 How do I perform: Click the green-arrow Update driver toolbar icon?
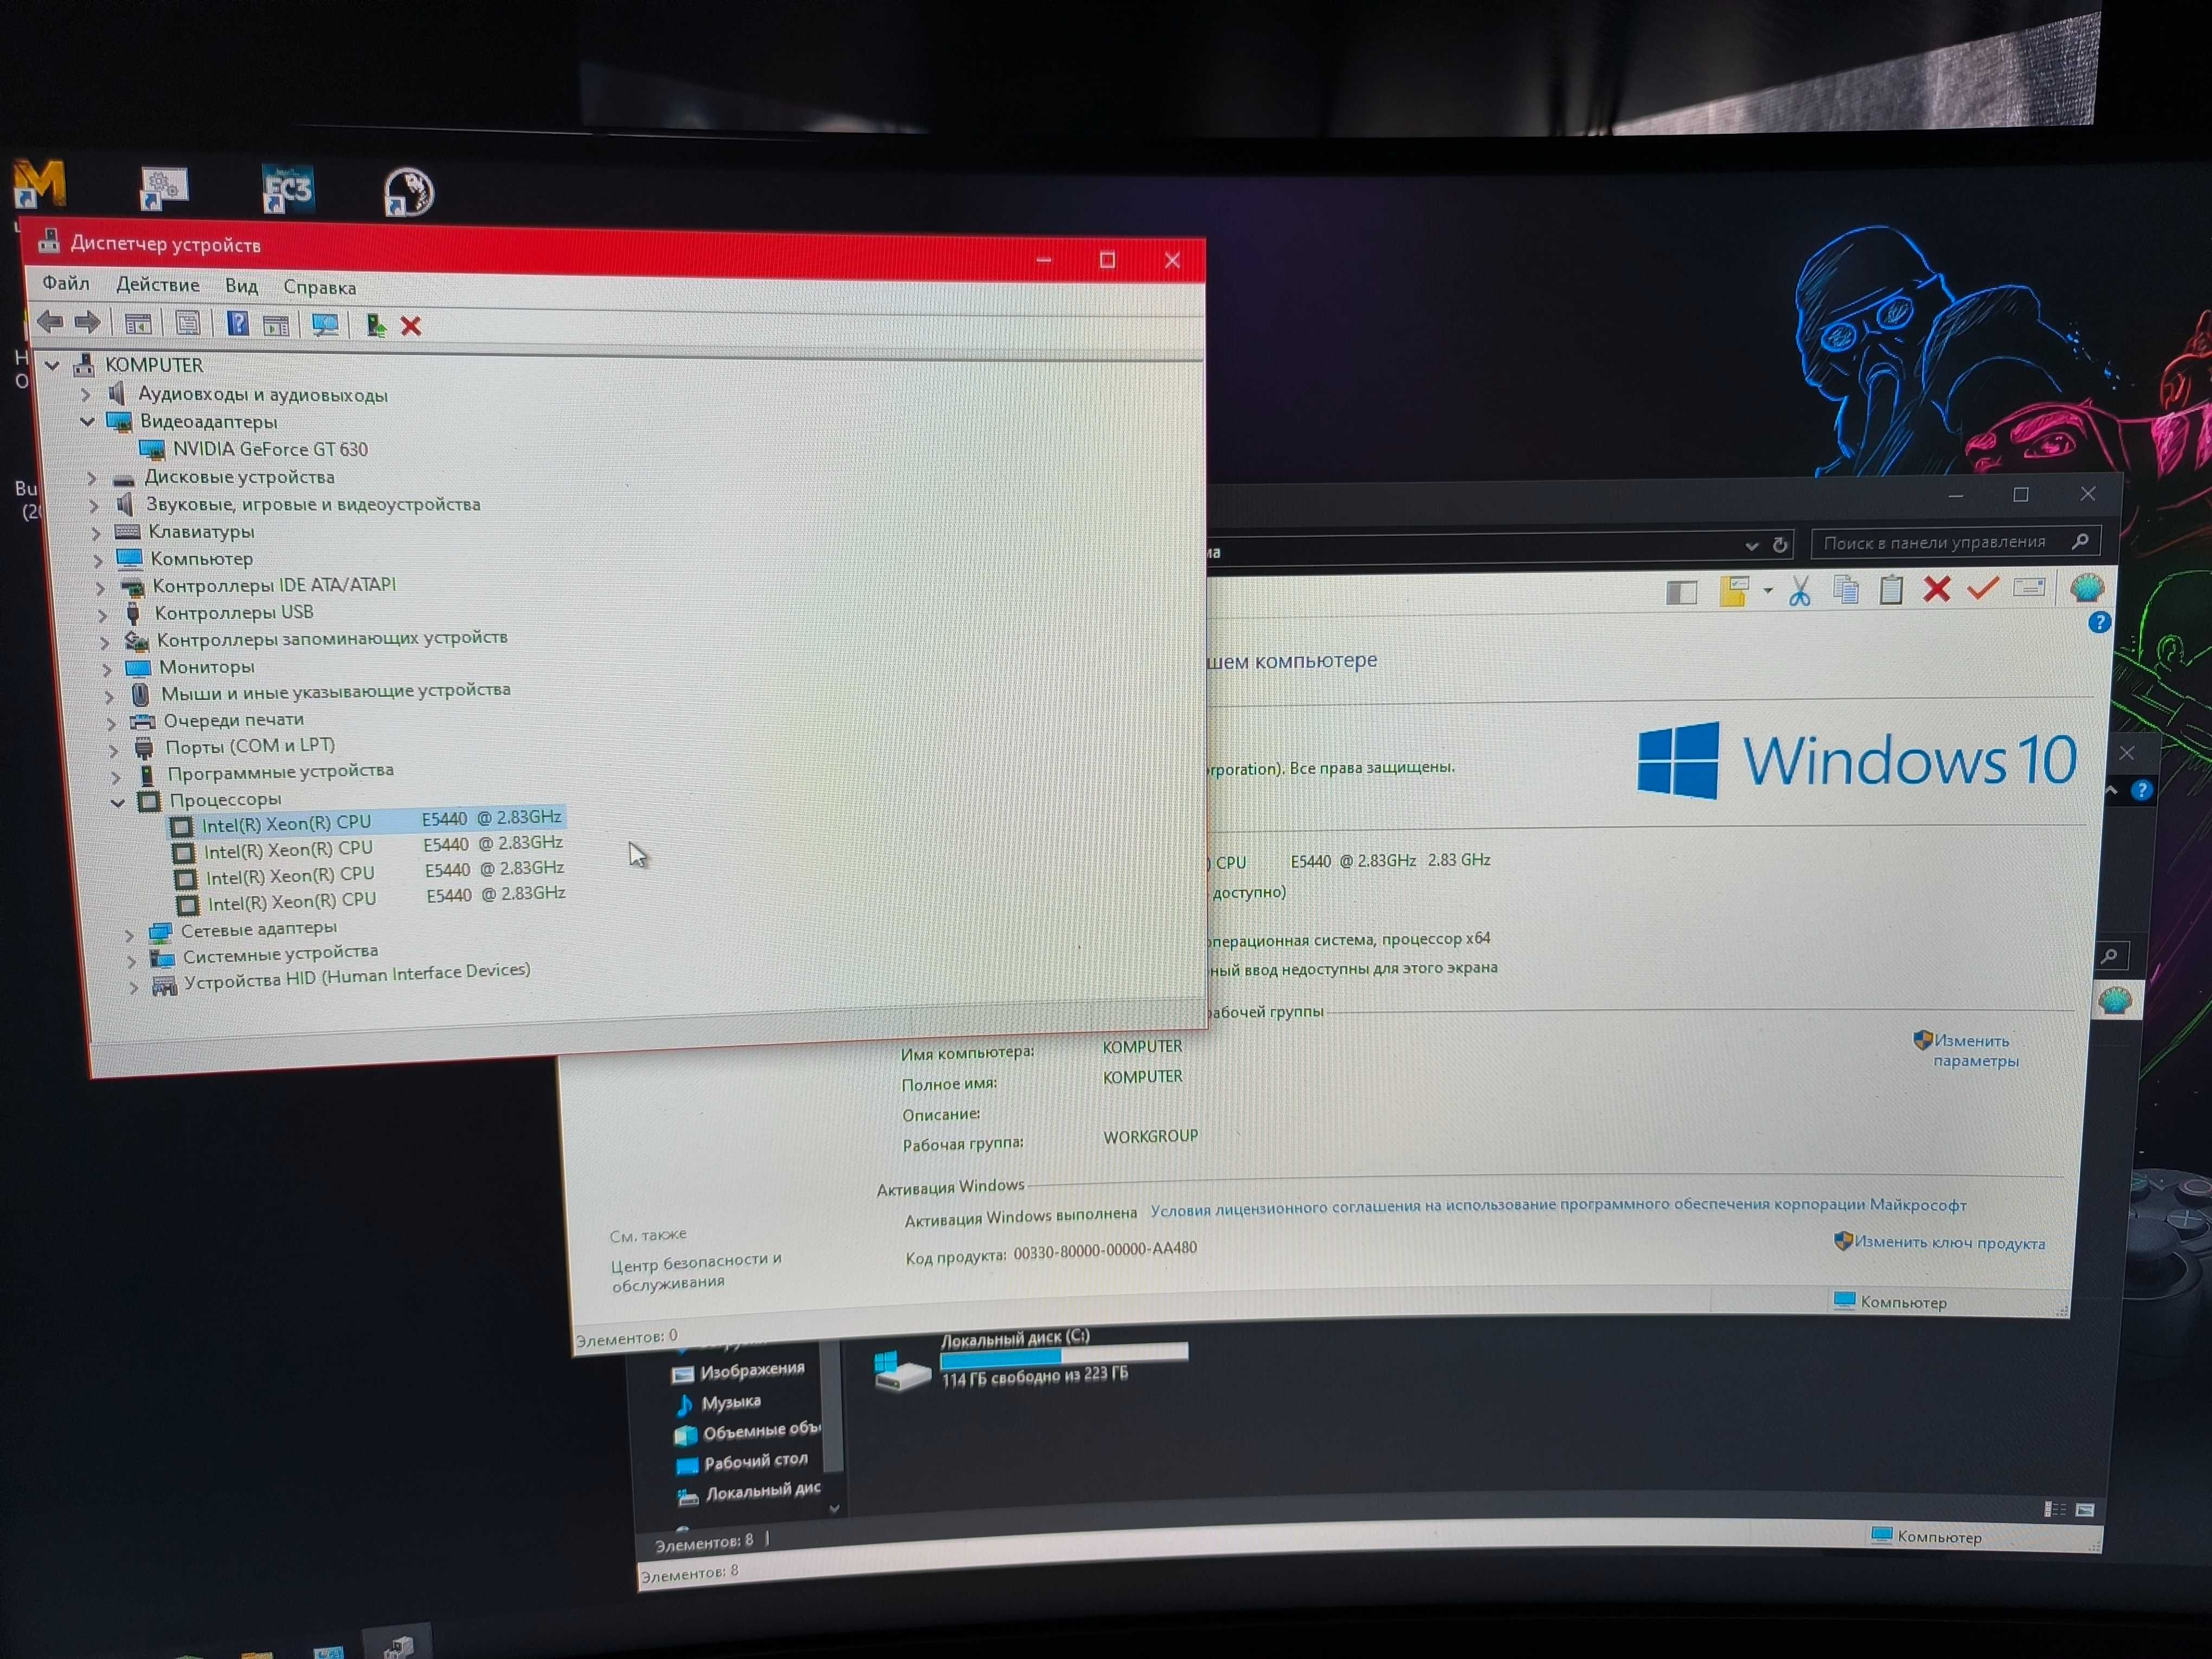point(376,325)
